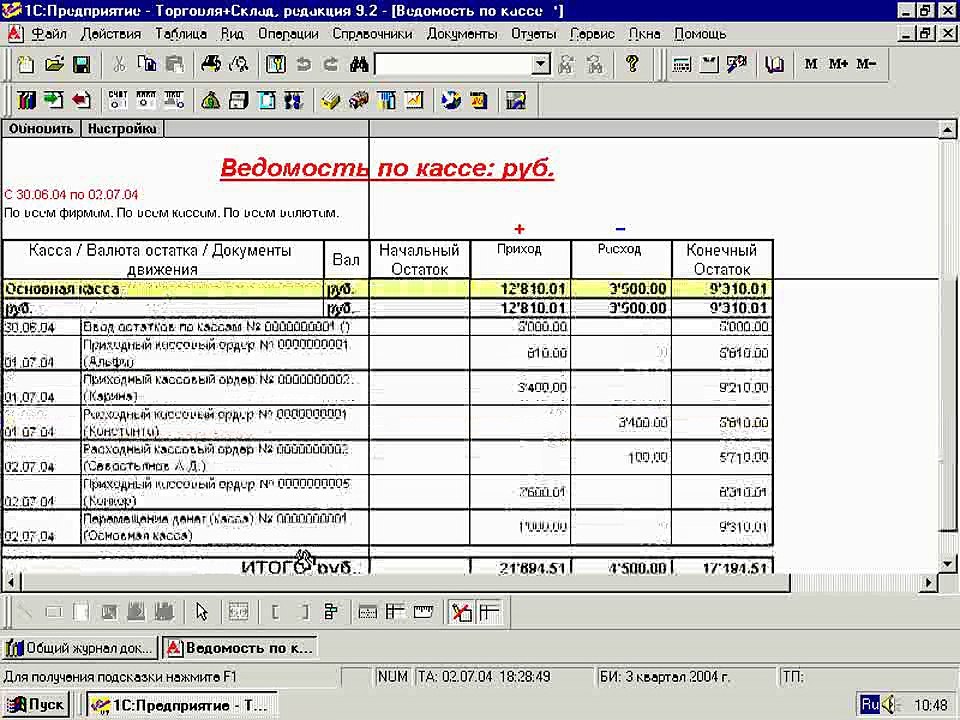The width and height of the screenshot is (960, 720).
Task: Click the 1С:Предприятие taskbar button
Action: [x=181, y=705]
